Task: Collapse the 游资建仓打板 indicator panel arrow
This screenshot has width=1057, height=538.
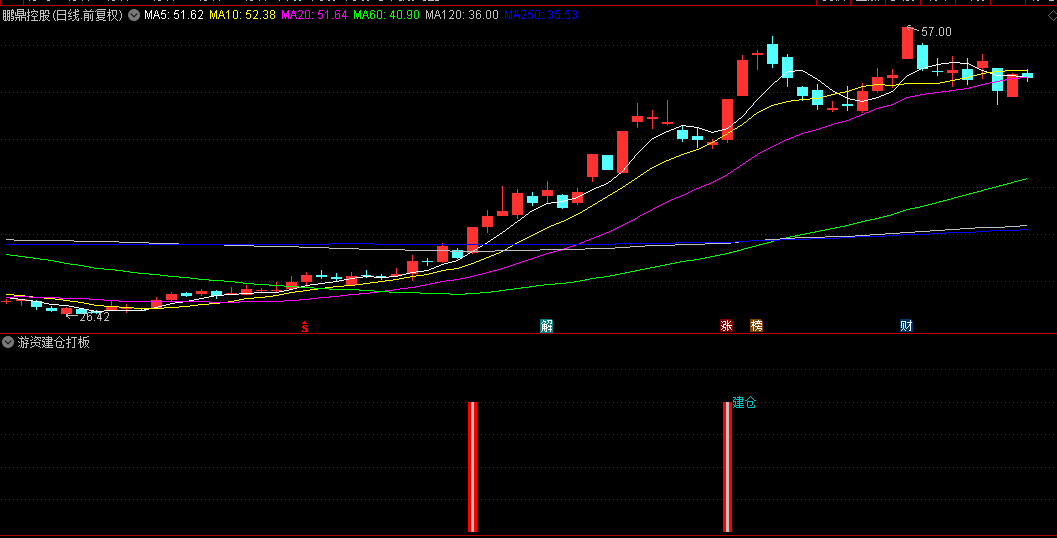Action: (x=8, y=342)
